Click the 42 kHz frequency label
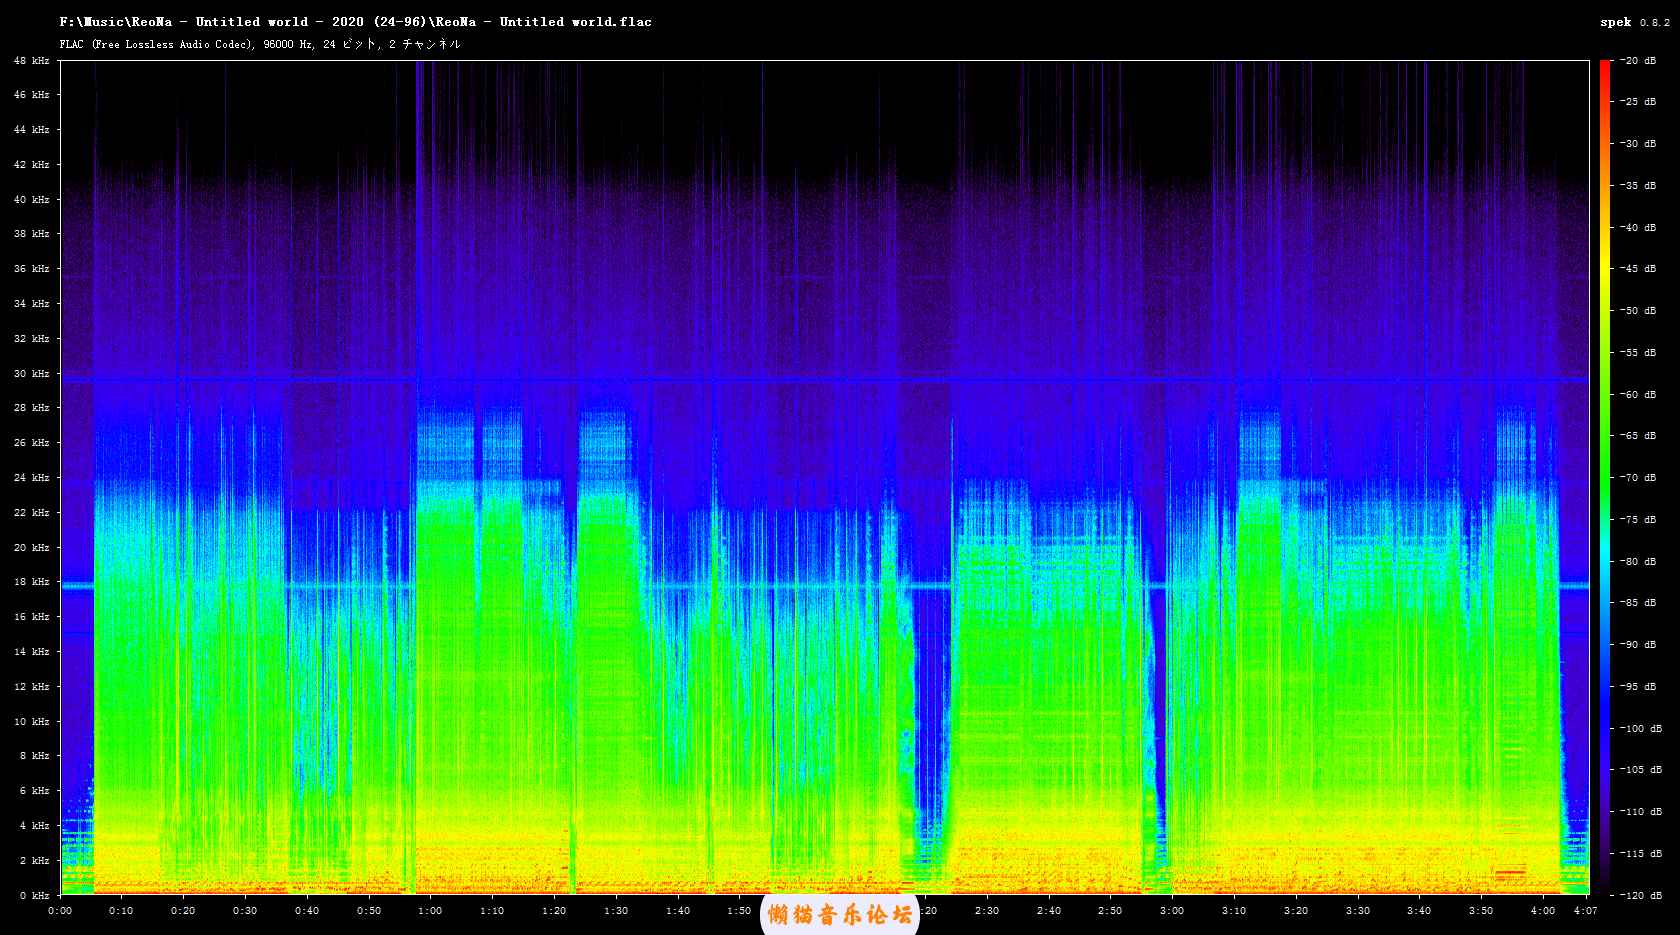This screenshot has width=1680, height=935. coord(31,164)
